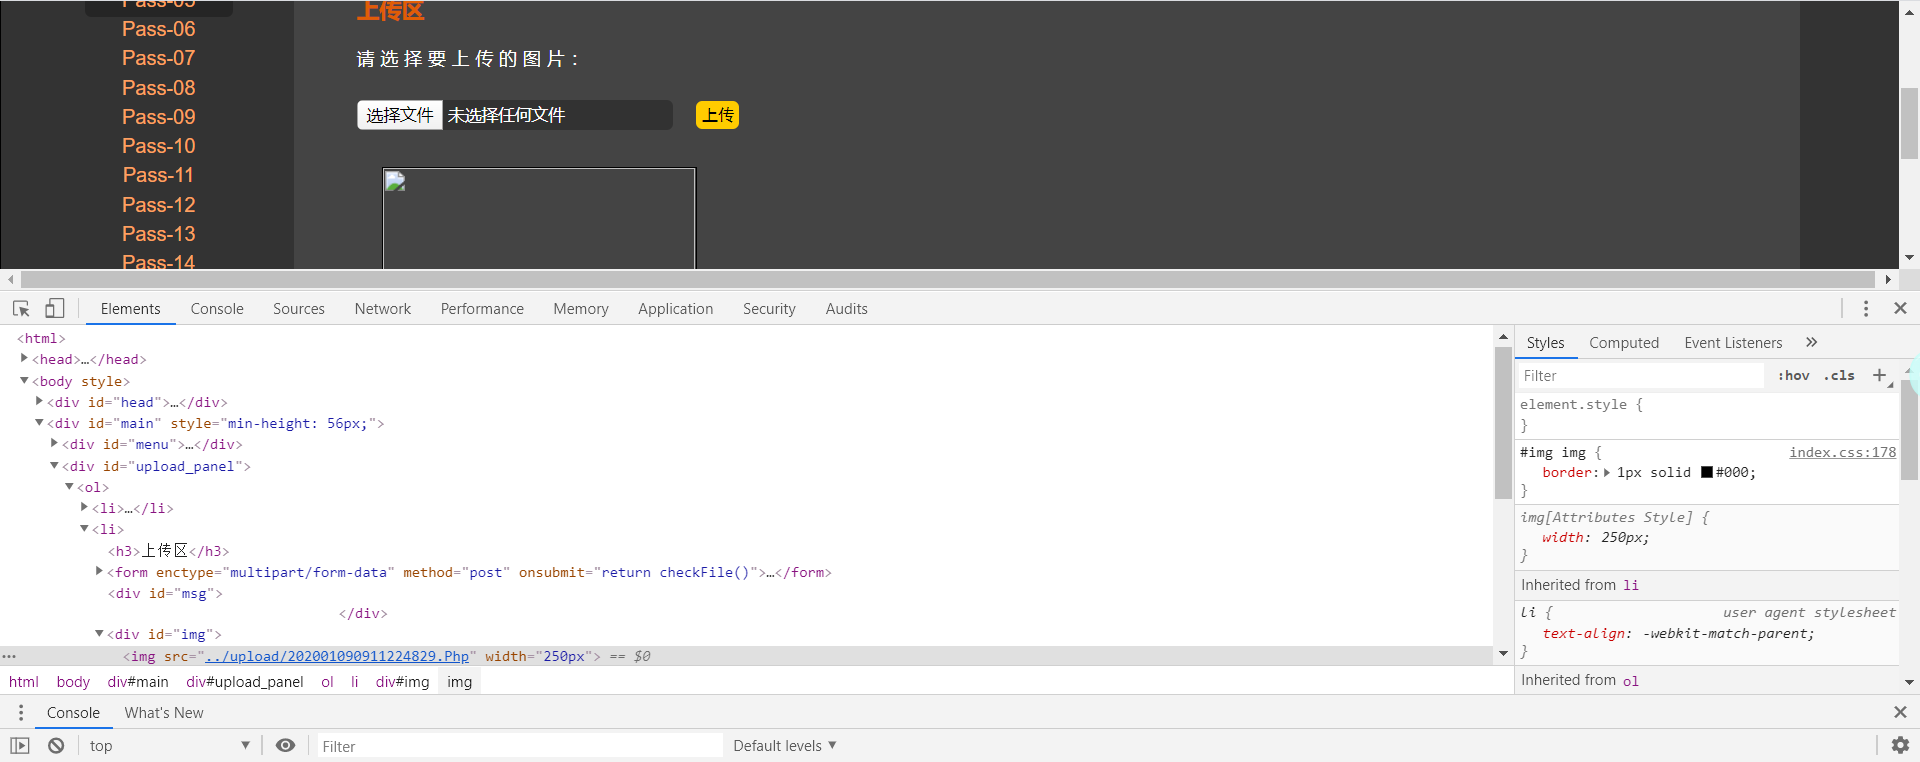Open the #000 border color swatch

click(x=1707, y=473)
